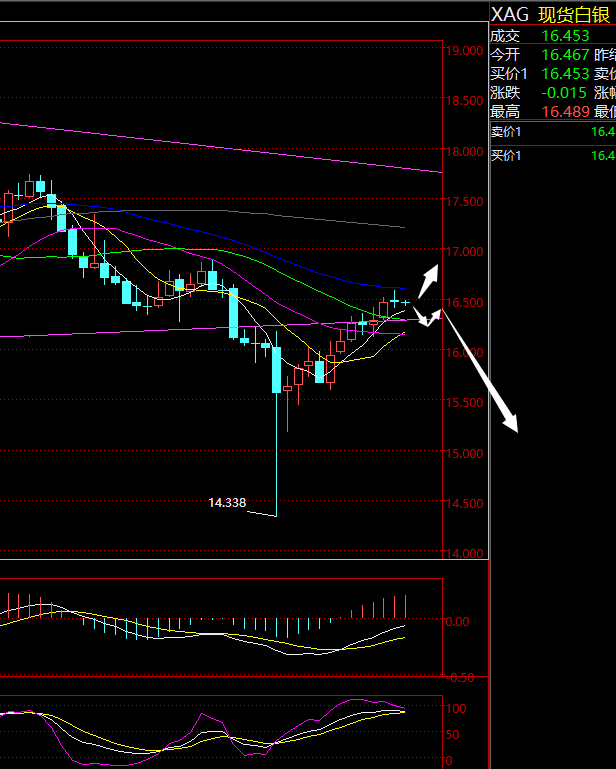This screenshot has height=769, width=616.
Task: Click the large 买价1 label beside 16.453
Action: pos(509,74)
